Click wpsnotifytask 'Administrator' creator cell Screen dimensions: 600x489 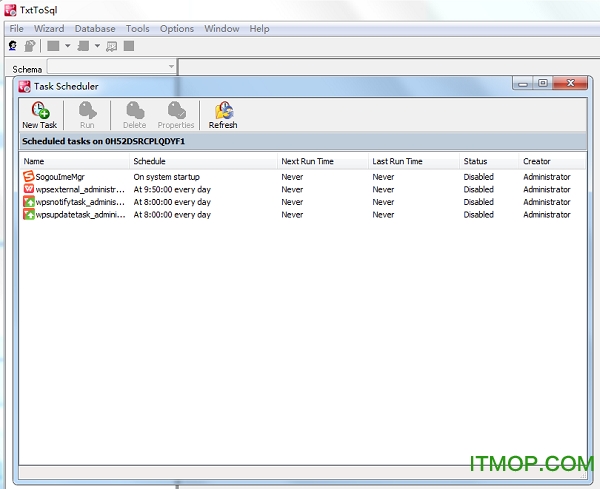click(547, 202)
